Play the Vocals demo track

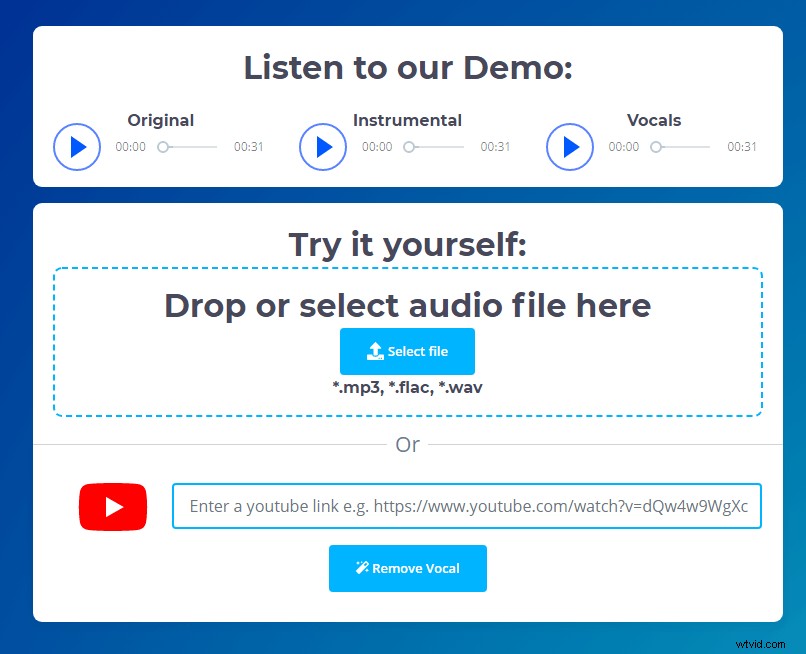(x=569, y=147)
